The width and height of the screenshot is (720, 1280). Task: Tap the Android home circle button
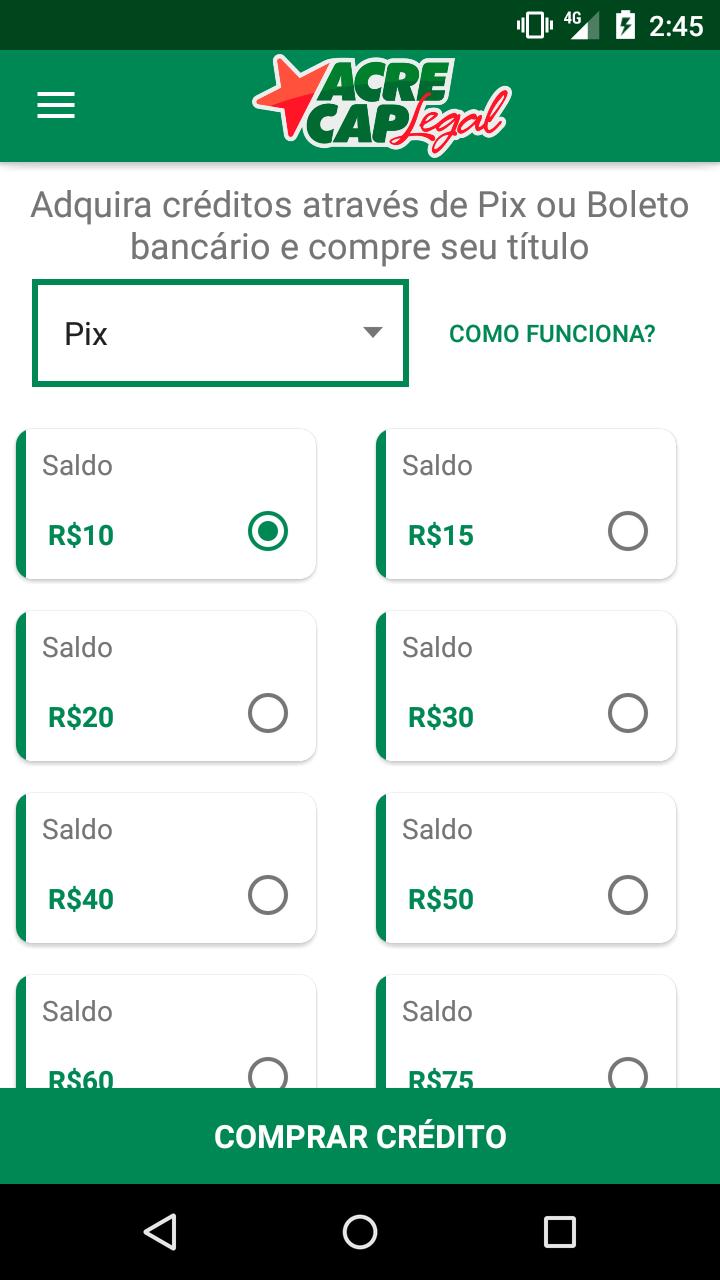[x=360, y=1232]
